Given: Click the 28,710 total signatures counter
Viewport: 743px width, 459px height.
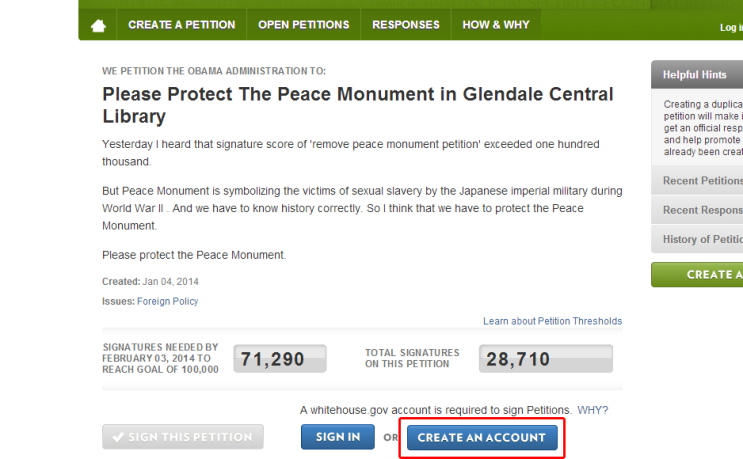Looking at the screenshot, I should pos(545,359).
